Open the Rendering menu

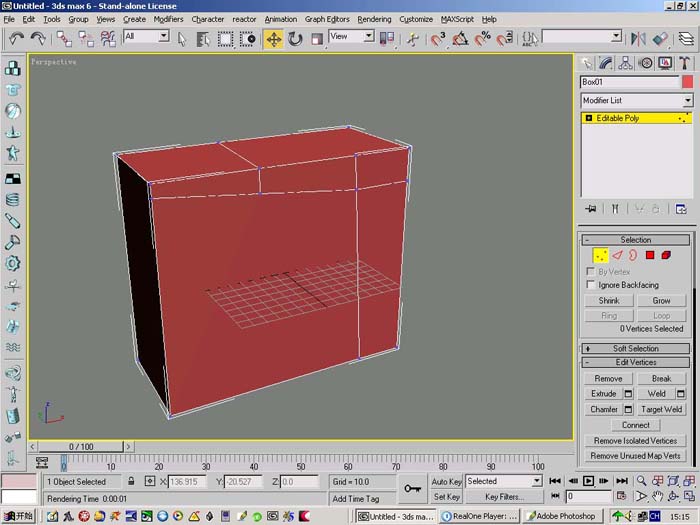pyautogui.click(x=374, y=19)
